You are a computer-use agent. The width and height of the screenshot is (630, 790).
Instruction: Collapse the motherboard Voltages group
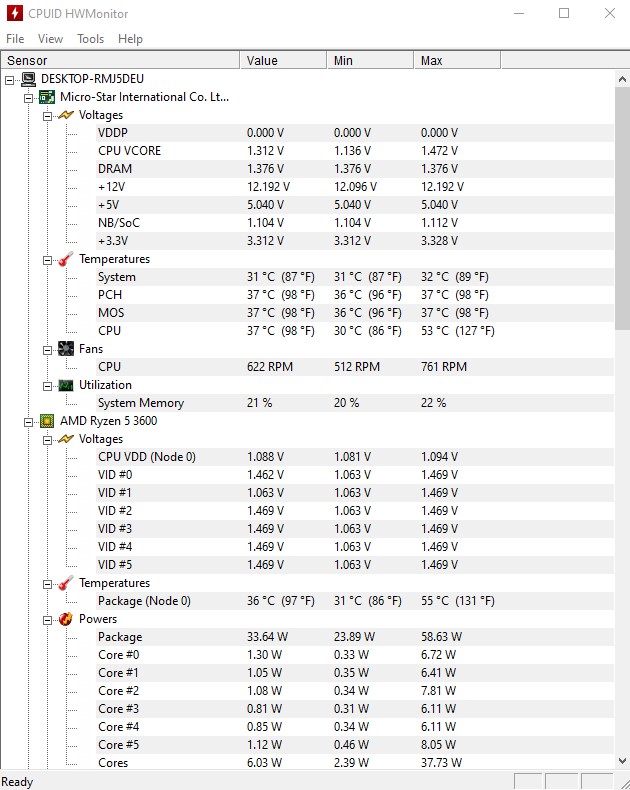point(47,116)
